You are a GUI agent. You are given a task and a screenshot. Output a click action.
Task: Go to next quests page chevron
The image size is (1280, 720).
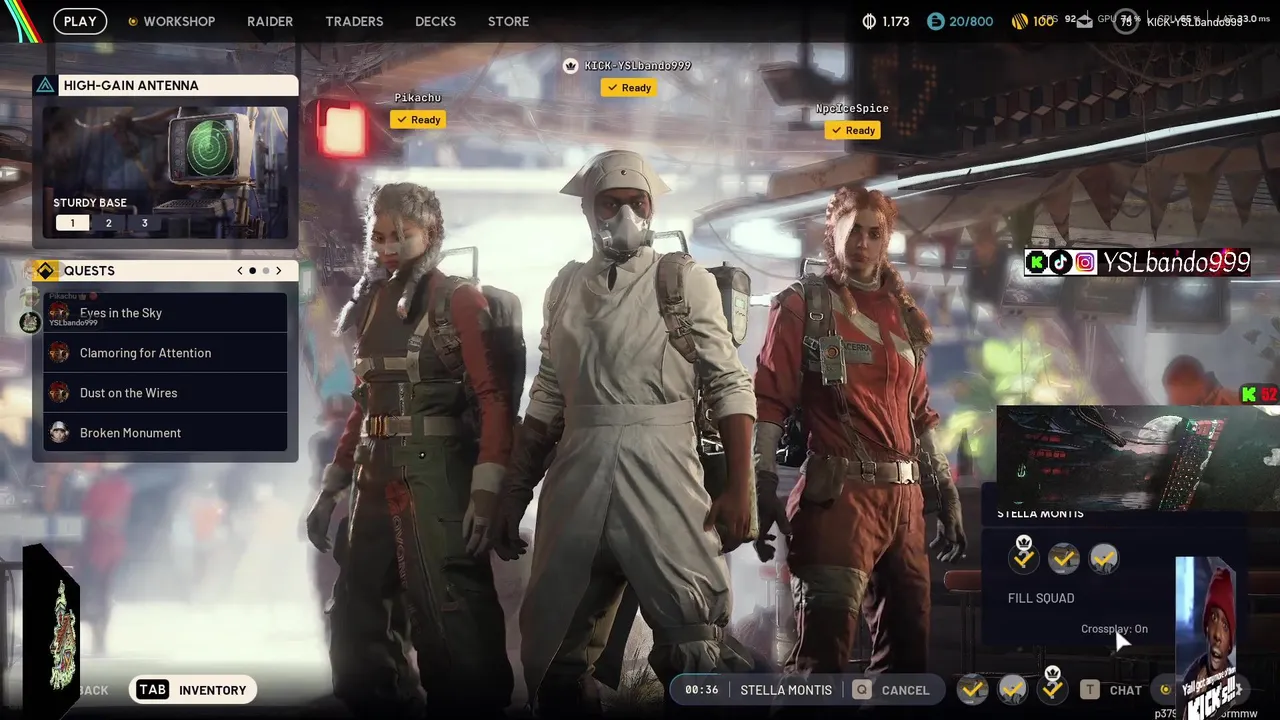tap(279, 271)
